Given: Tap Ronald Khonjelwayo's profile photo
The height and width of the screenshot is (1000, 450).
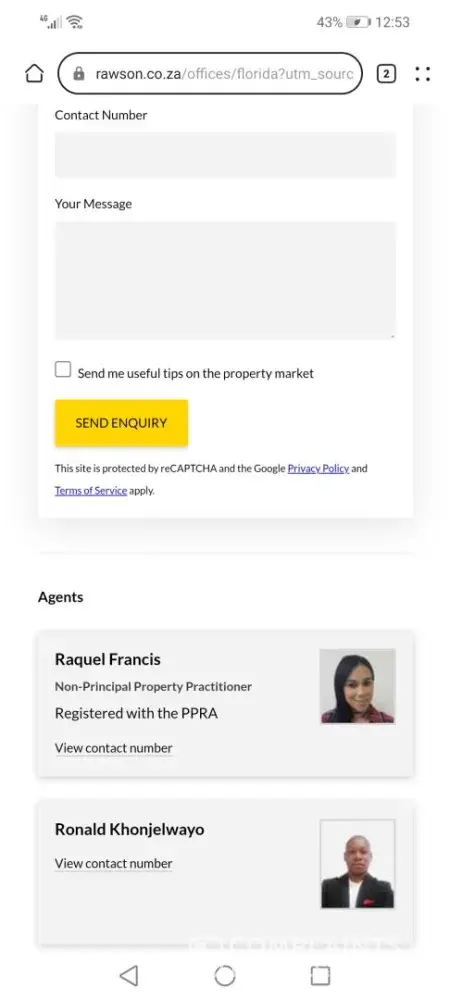Looking at the screenshot, I should [358, 864].
